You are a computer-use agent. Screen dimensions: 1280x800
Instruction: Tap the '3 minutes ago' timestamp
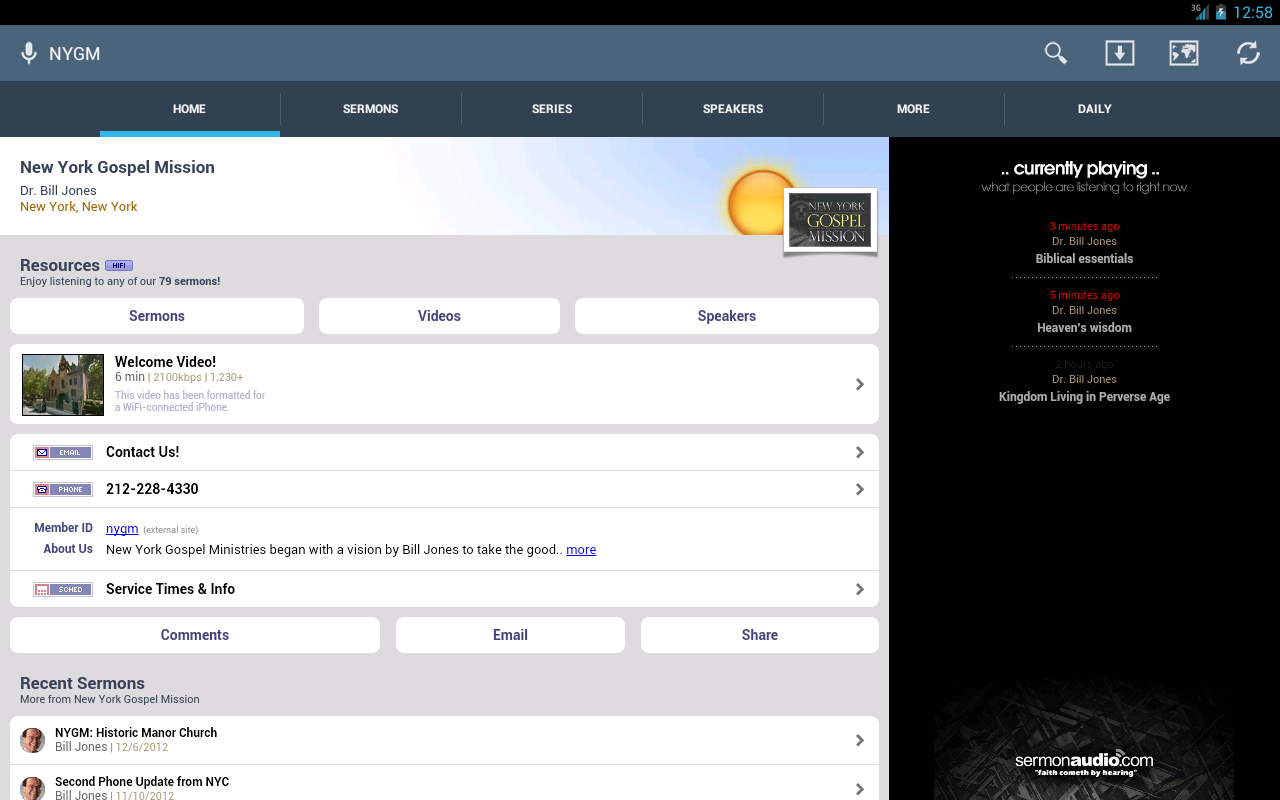click(x=1084, y=226)
